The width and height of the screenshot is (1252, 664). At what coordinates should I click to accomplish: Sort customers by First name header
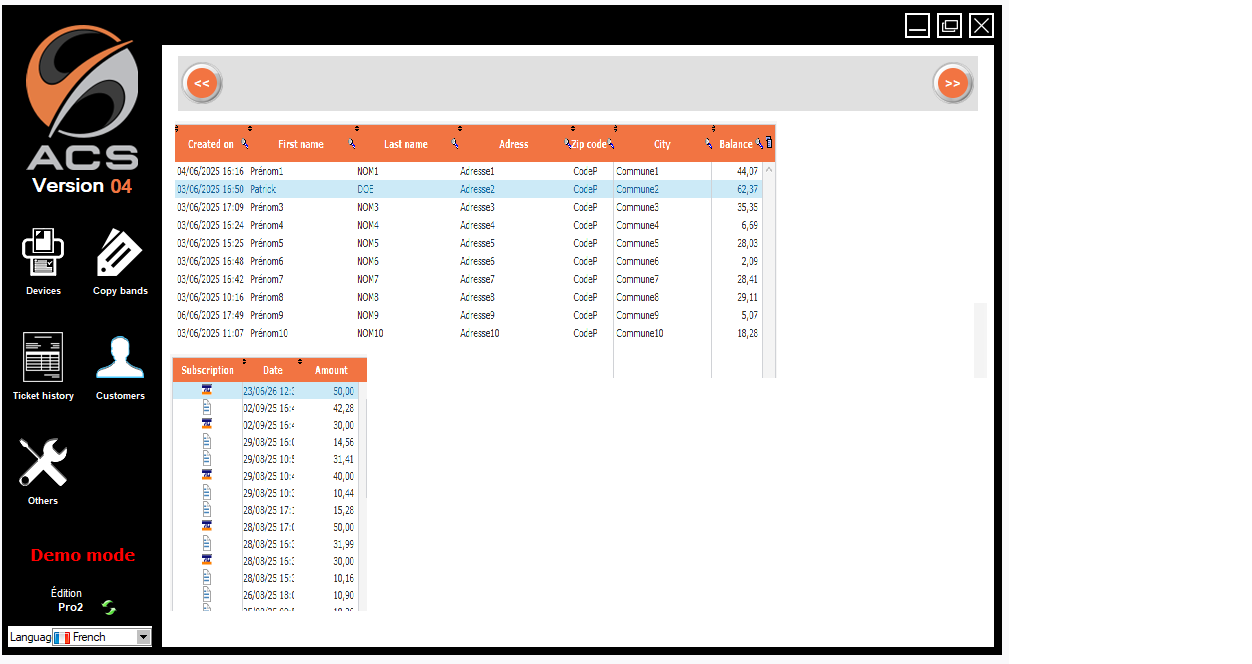tap(301, 144)
